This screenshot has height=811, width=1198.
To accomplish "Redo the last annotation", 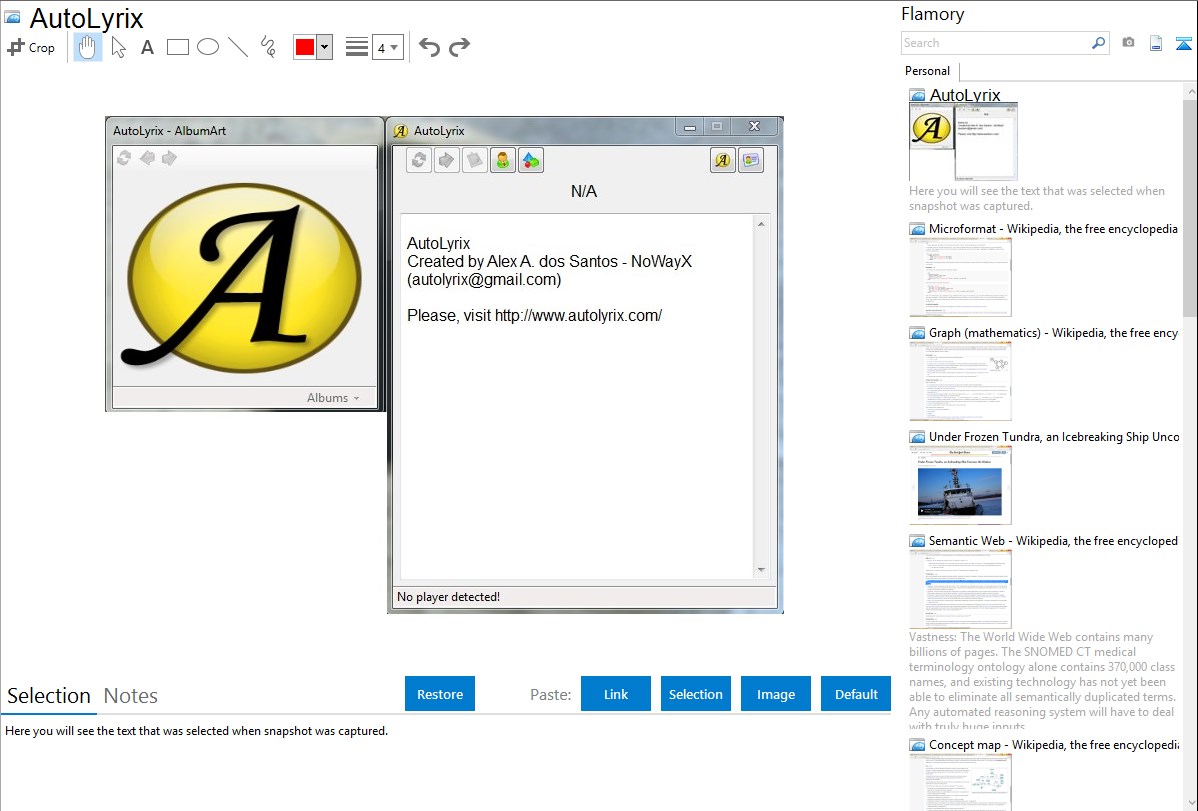I will [x=459, y=47].
